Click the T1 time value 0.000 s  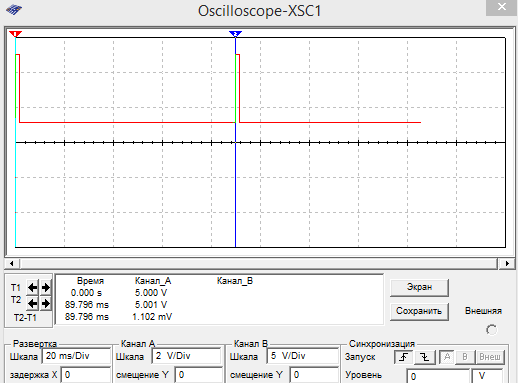[86, 293]
